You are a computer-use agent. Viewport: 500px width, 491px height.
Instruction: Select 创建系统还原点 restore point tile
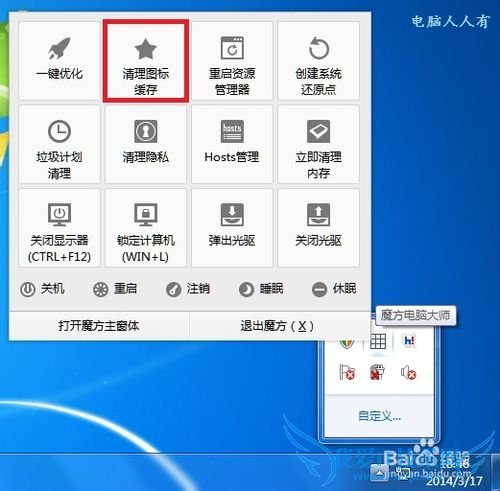pyautogui.click(x=319, y=61)
